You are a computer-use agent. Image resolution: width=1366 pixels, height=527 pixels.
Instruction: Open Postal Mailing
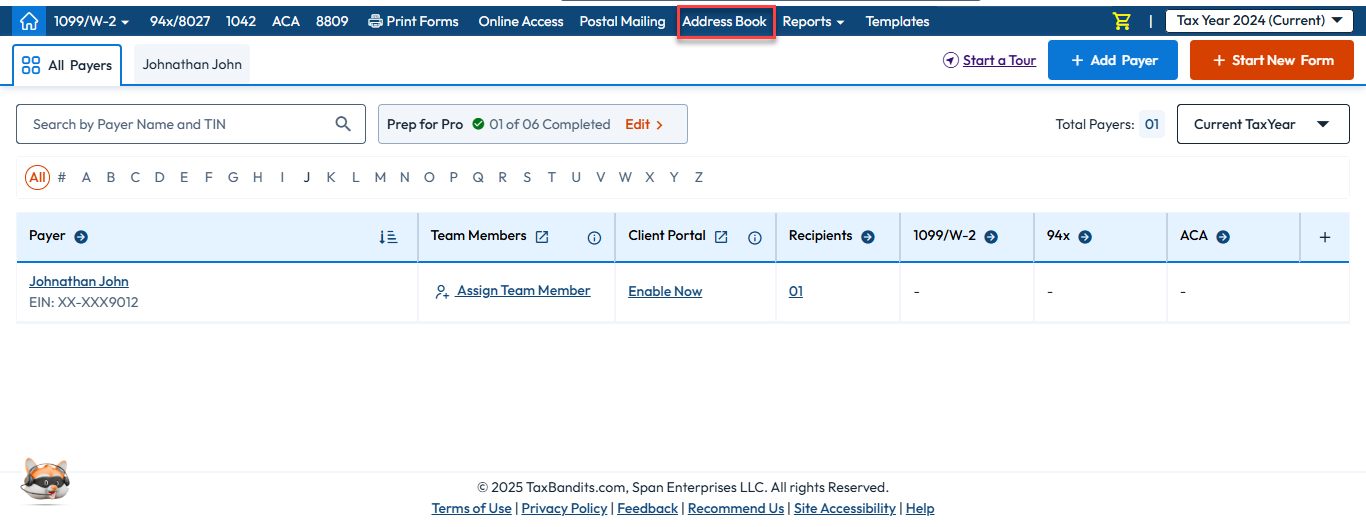(622, 21)
